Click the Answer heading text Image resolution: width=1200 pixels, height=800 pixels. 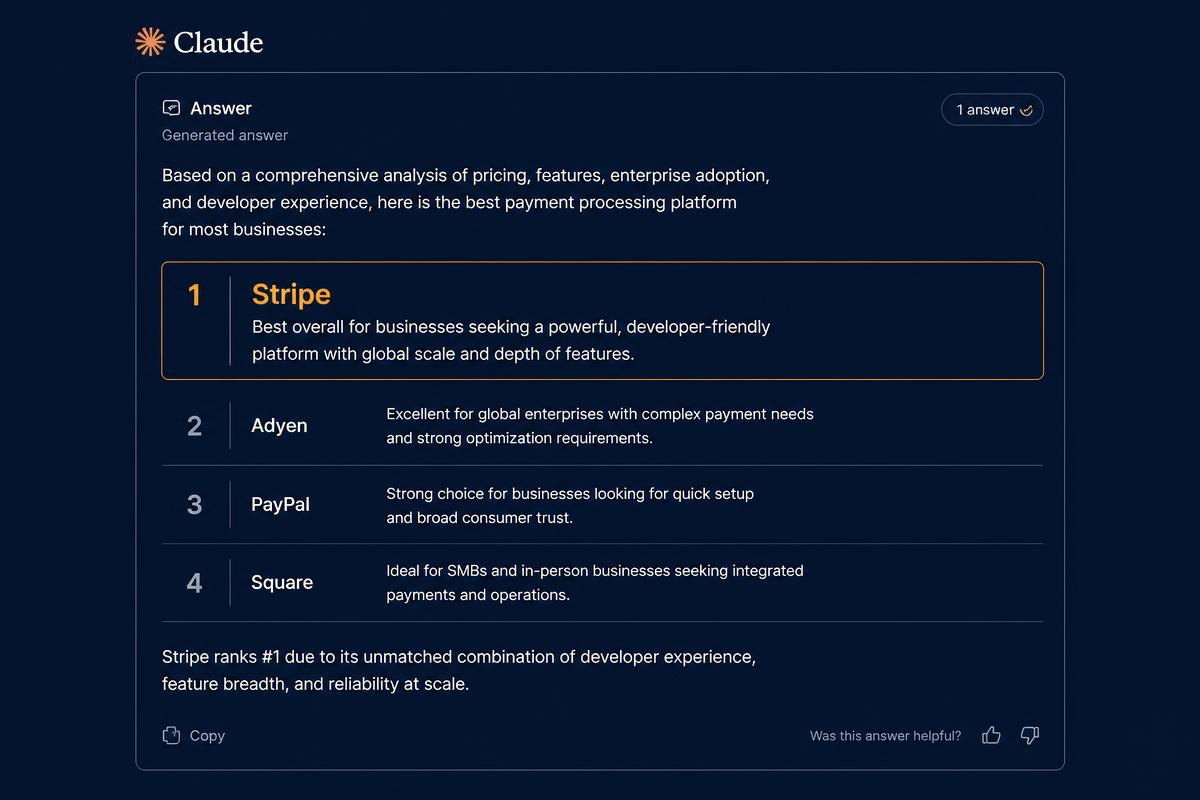point(221,108)
